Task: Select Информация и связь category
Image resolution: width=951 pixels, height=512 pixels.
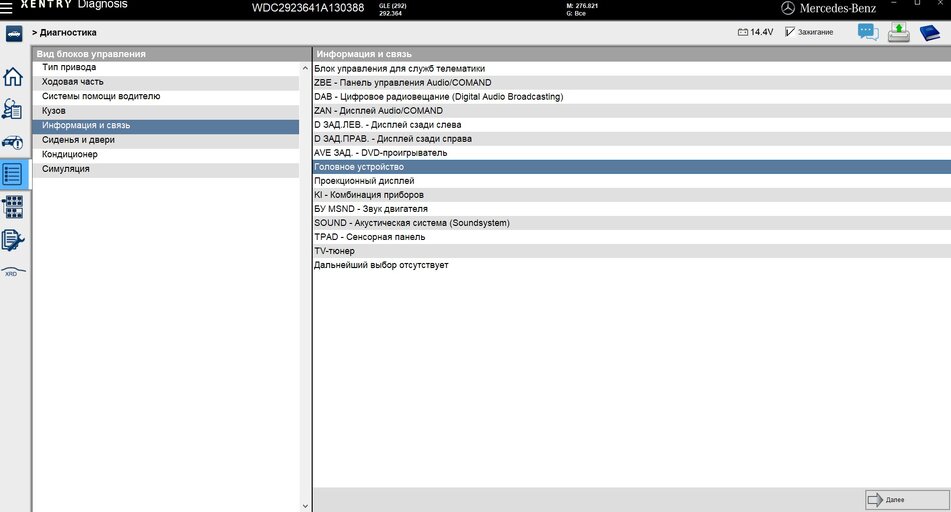Action: (x=166, y=126)
